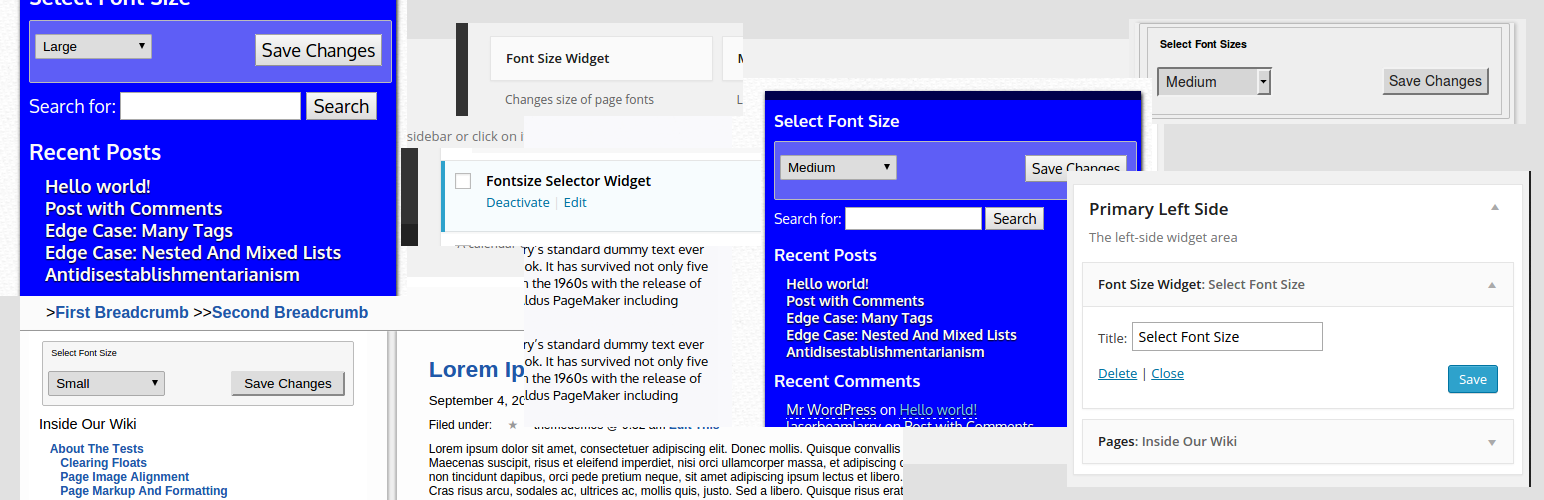The width and height of the screenshot is (1544, 500).
Task: Click Save Changes next to Small dropdown
Action: coord(287,383)
